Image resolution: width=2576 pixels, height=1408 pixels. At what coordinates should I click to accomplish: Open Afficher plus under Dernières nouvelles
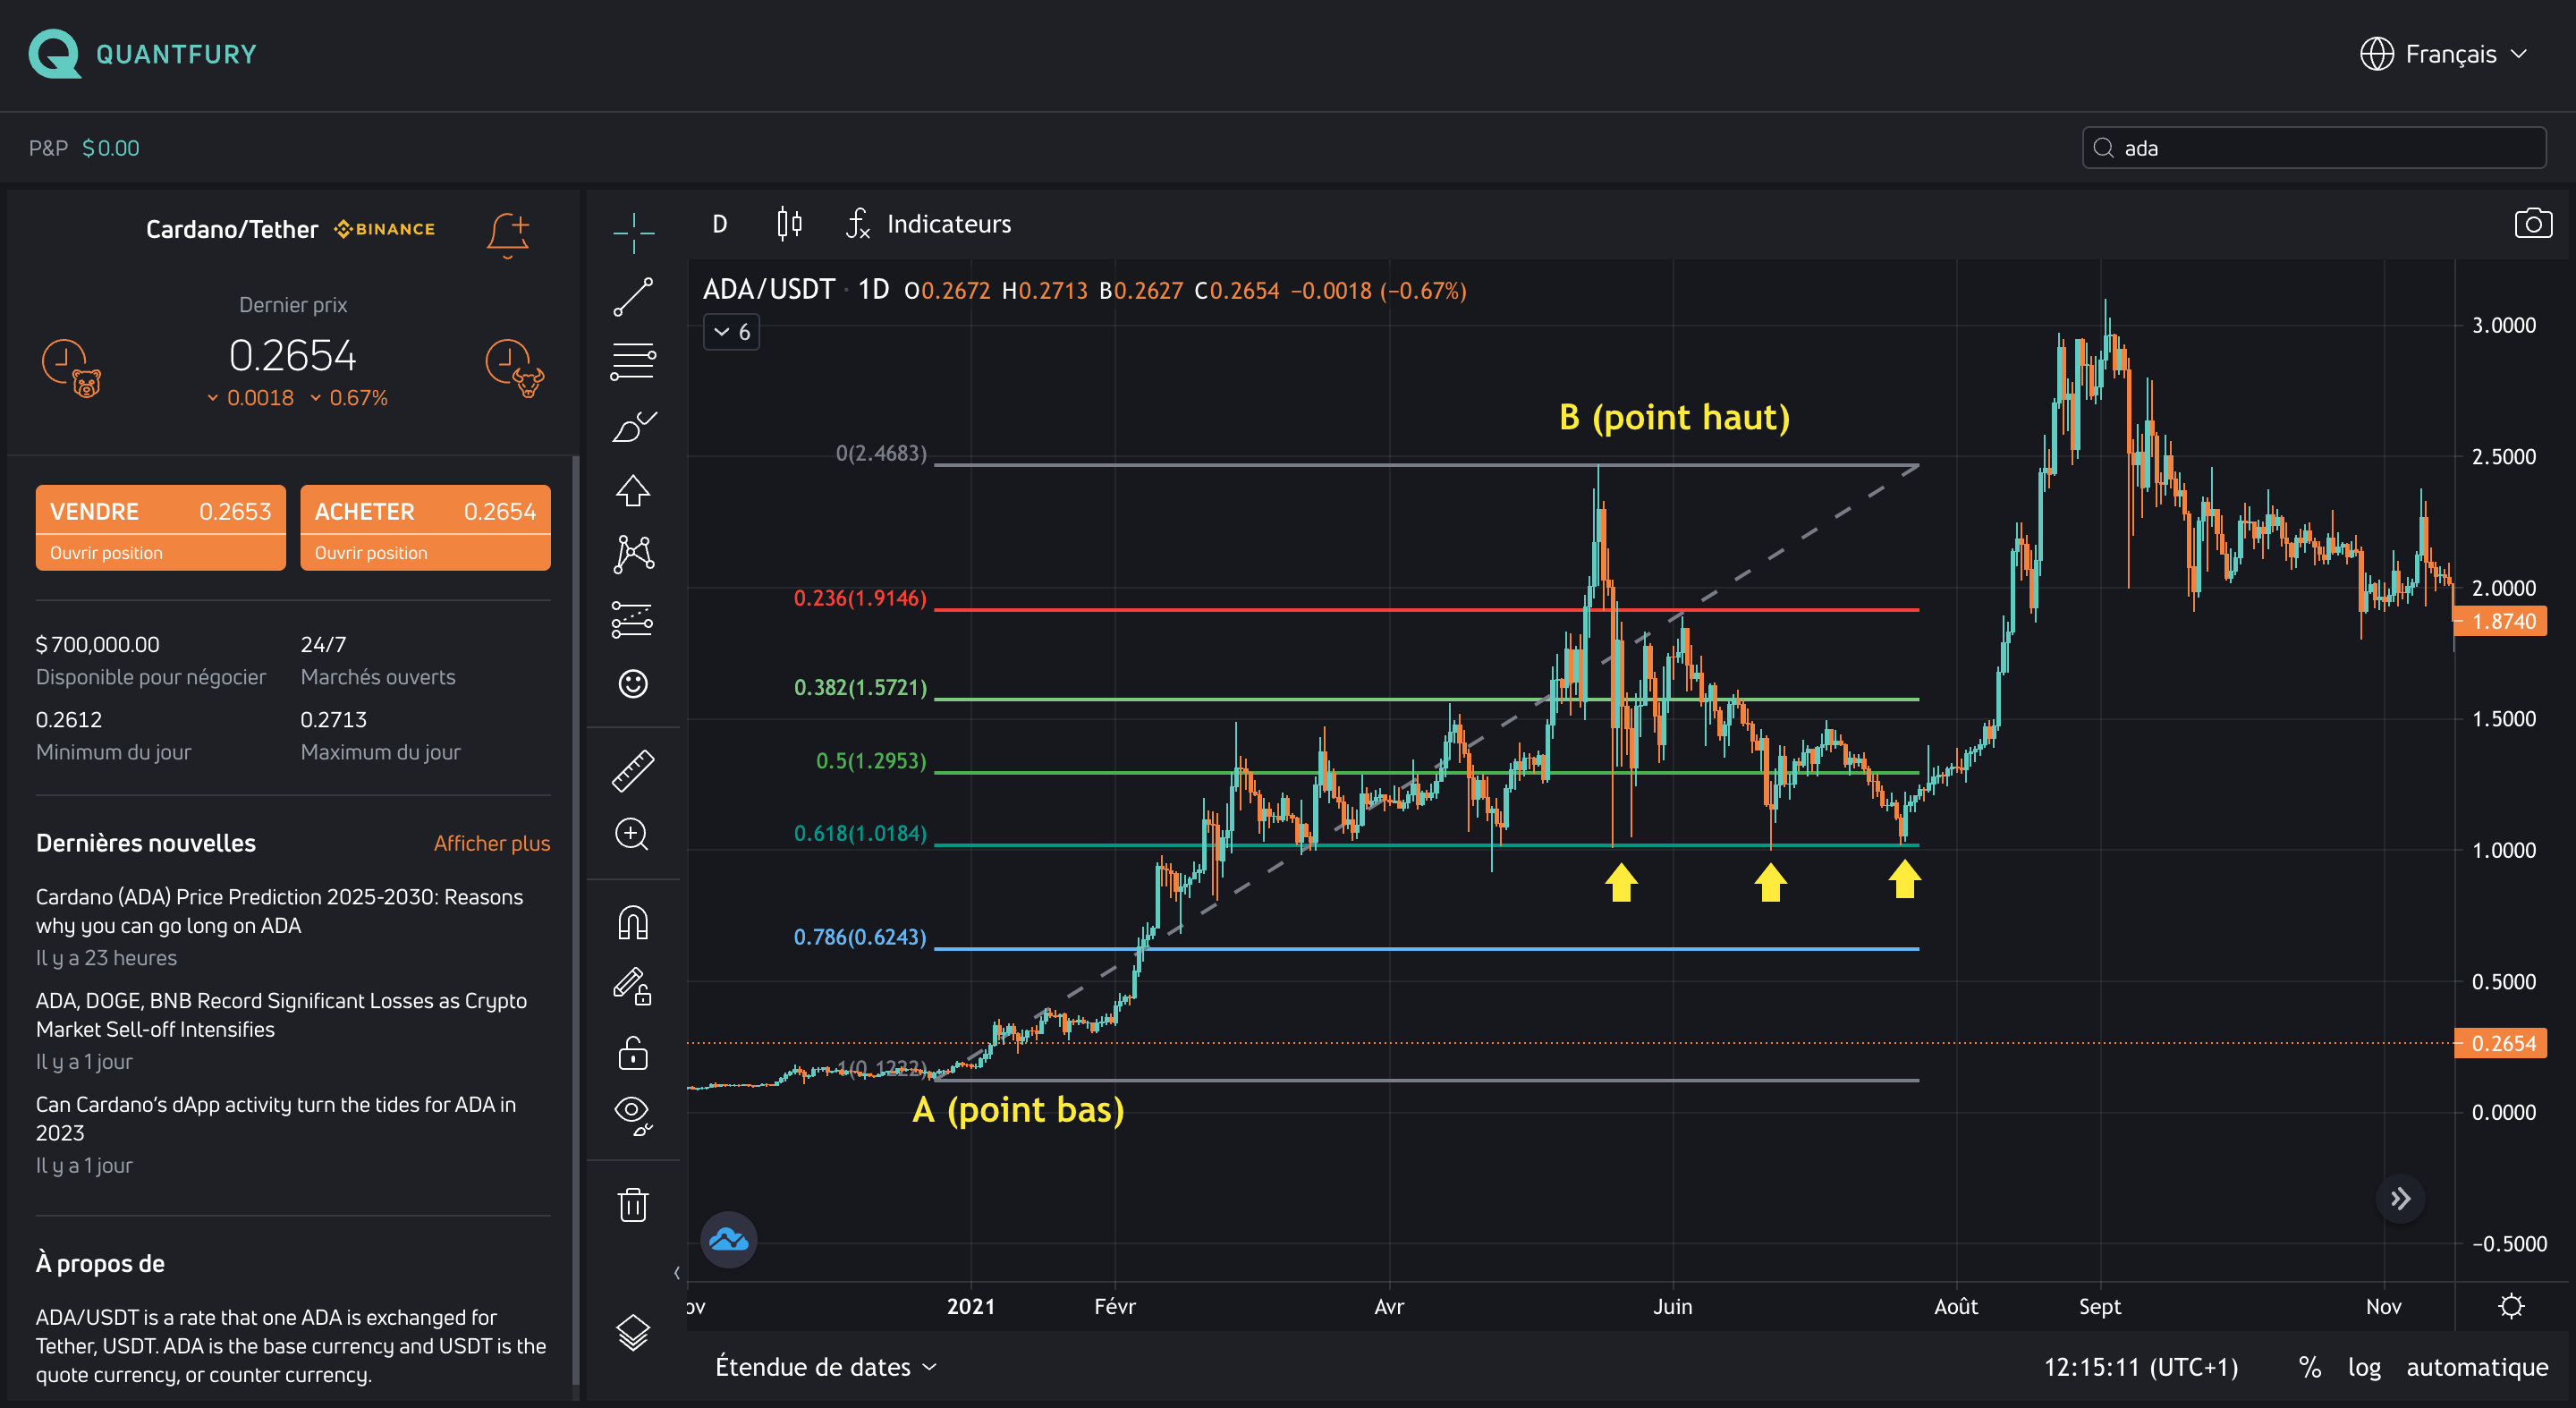point(492,842)
